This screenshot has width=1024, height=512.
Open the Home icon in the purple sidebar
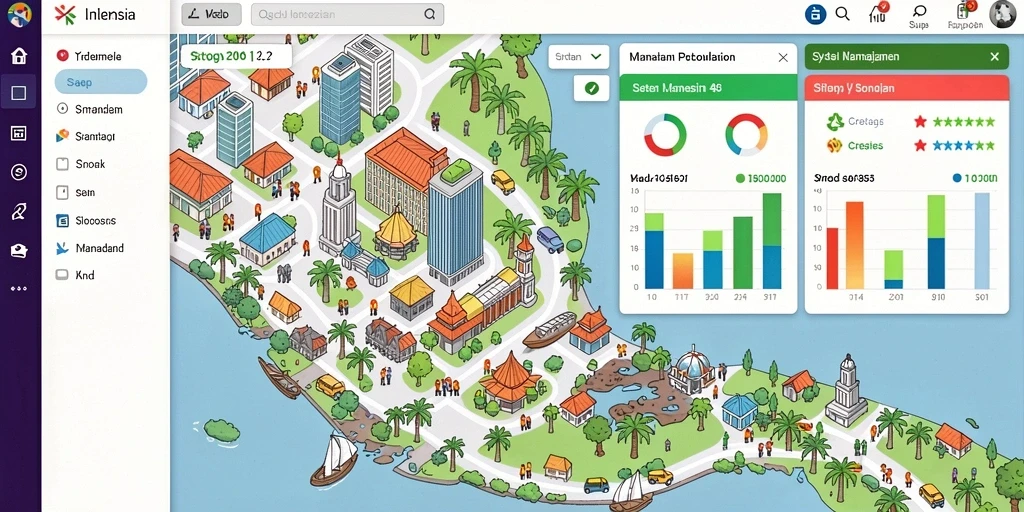tap(19, 56)
